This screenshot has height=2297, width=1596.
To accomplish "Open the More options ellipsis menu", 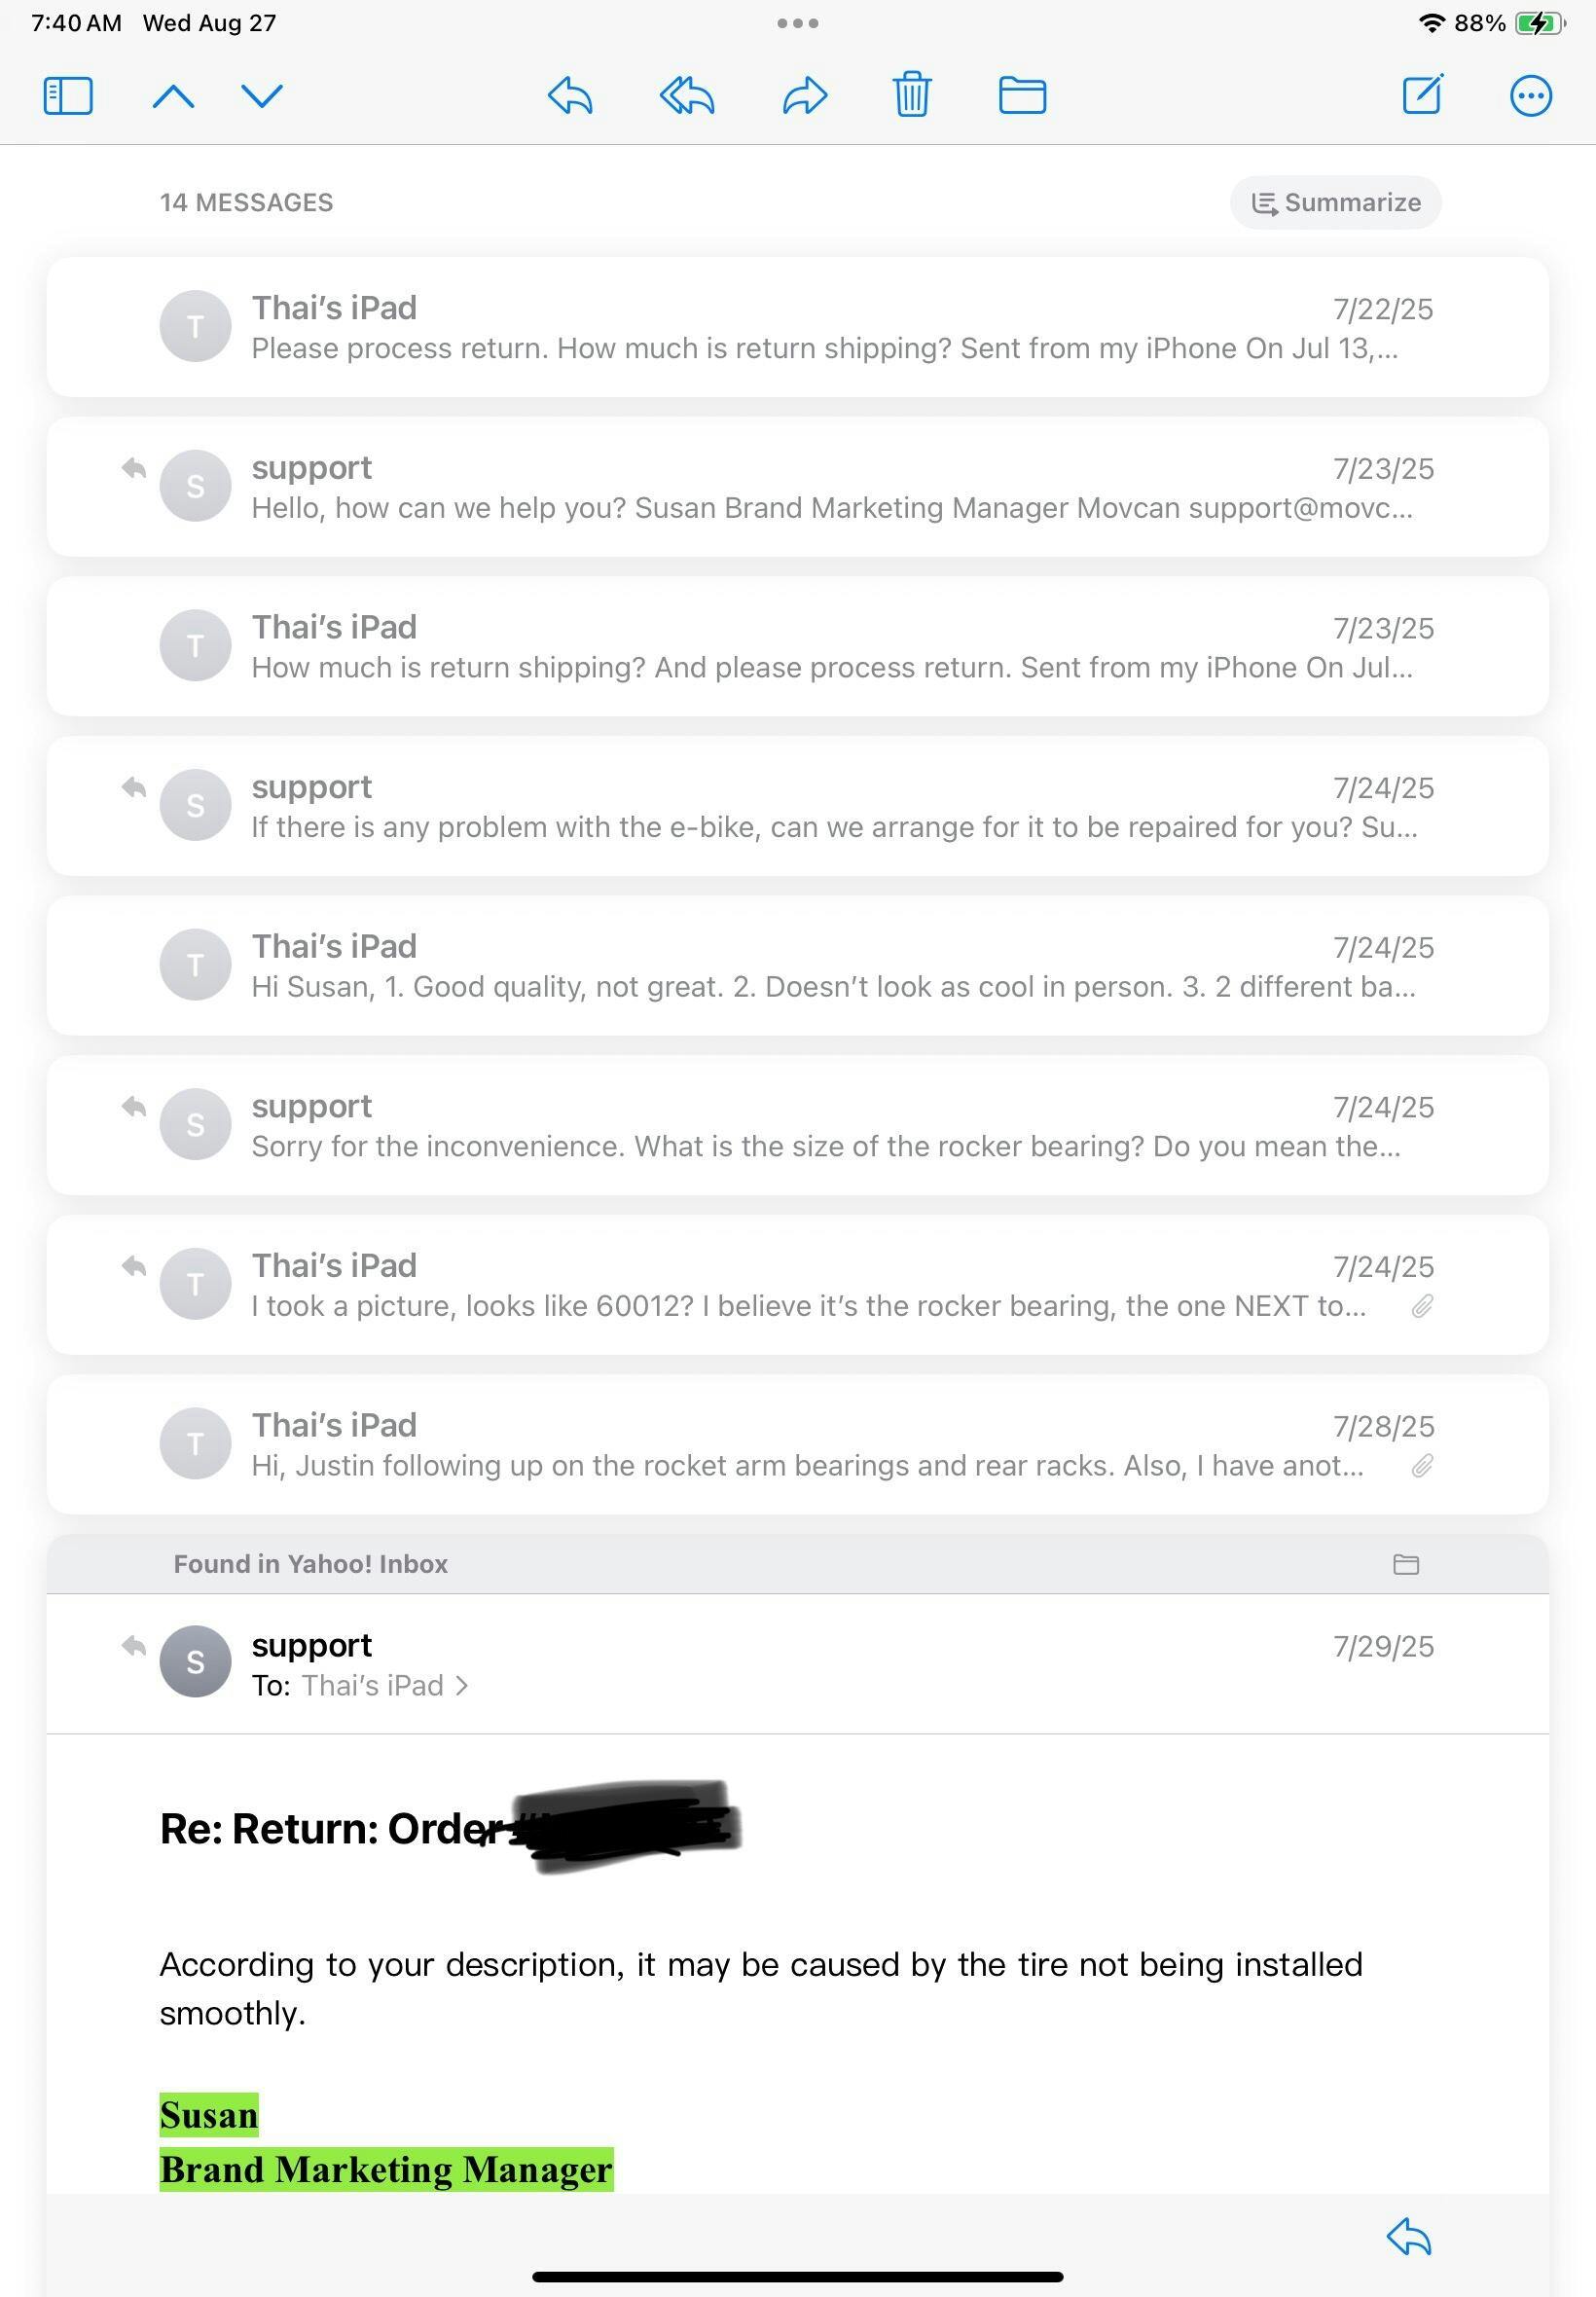I will point(1530,96).
